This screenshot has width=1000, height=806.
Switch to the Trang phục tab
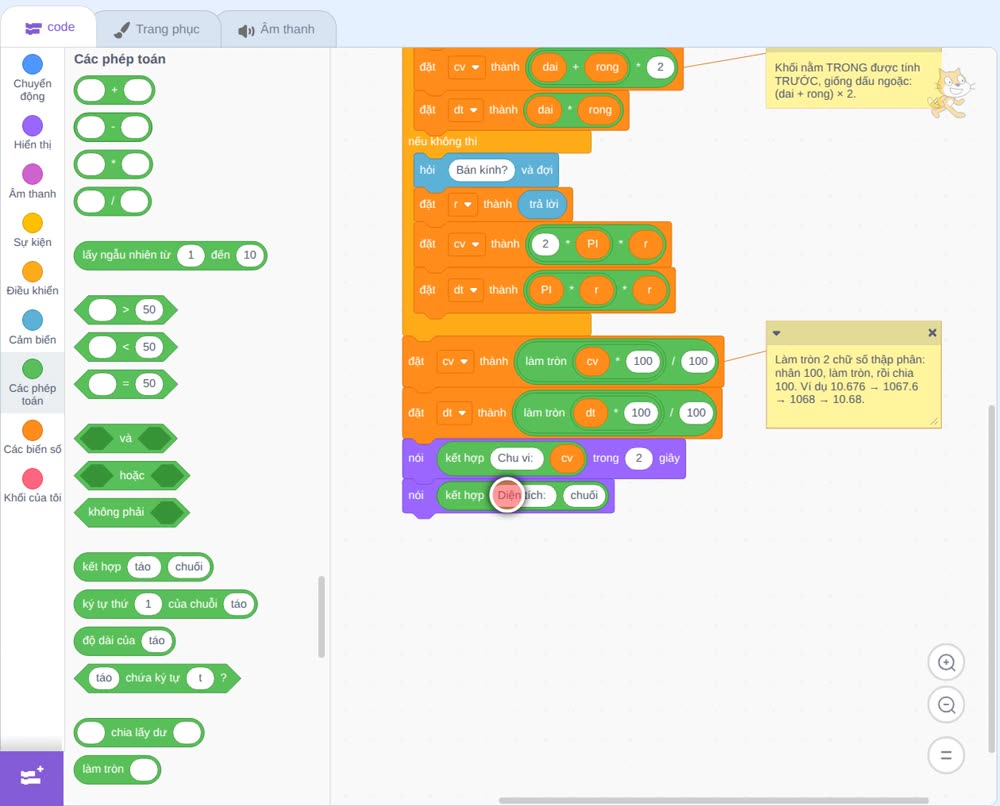click(x=157, y=29)
